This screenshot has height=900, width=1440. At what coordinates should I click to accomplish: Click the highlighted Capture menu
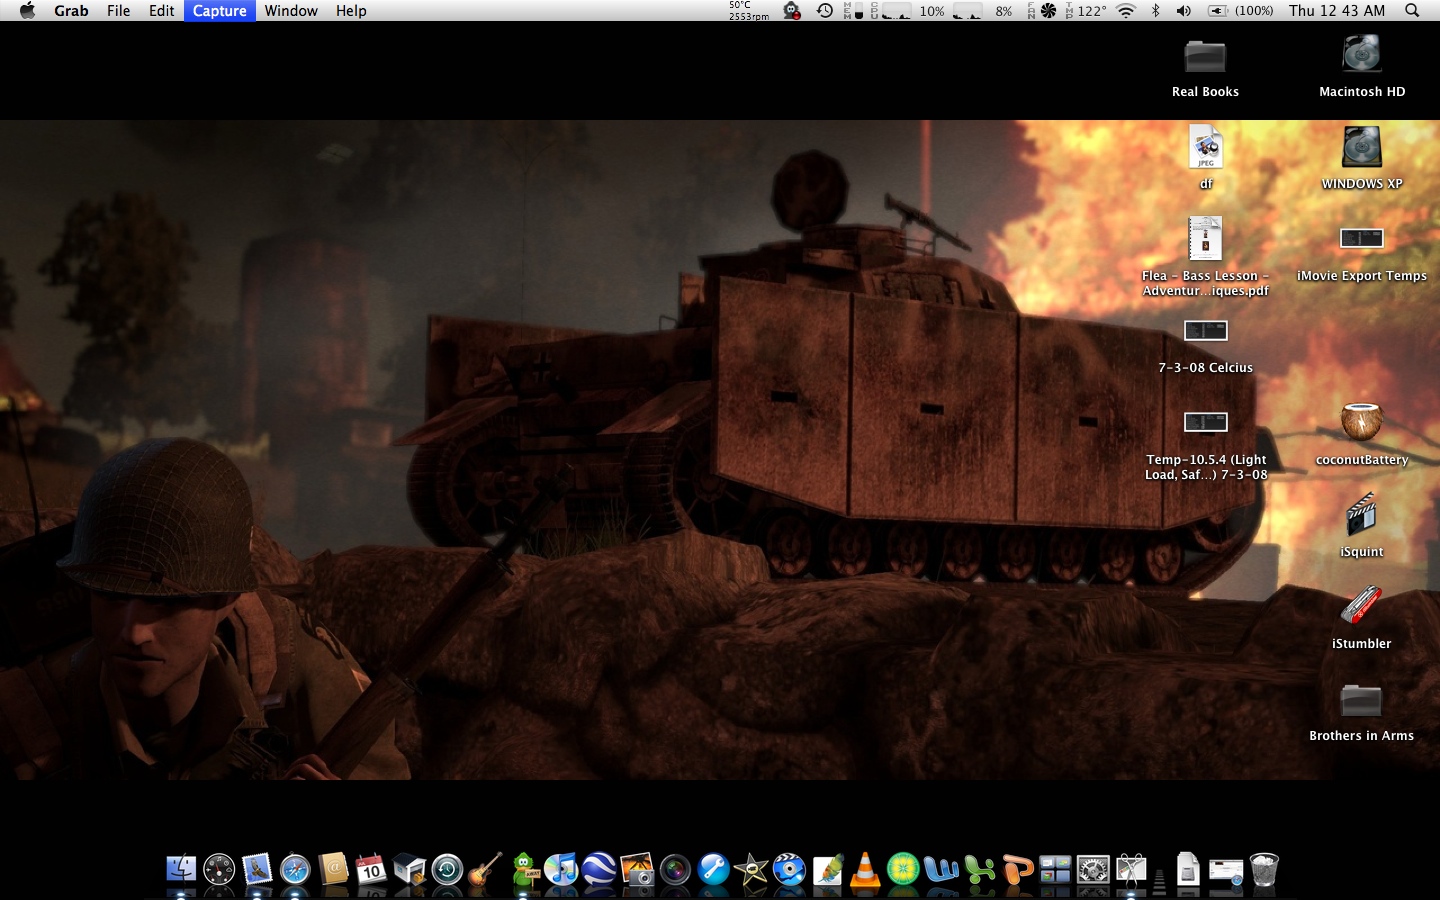(x=219, y=11)
